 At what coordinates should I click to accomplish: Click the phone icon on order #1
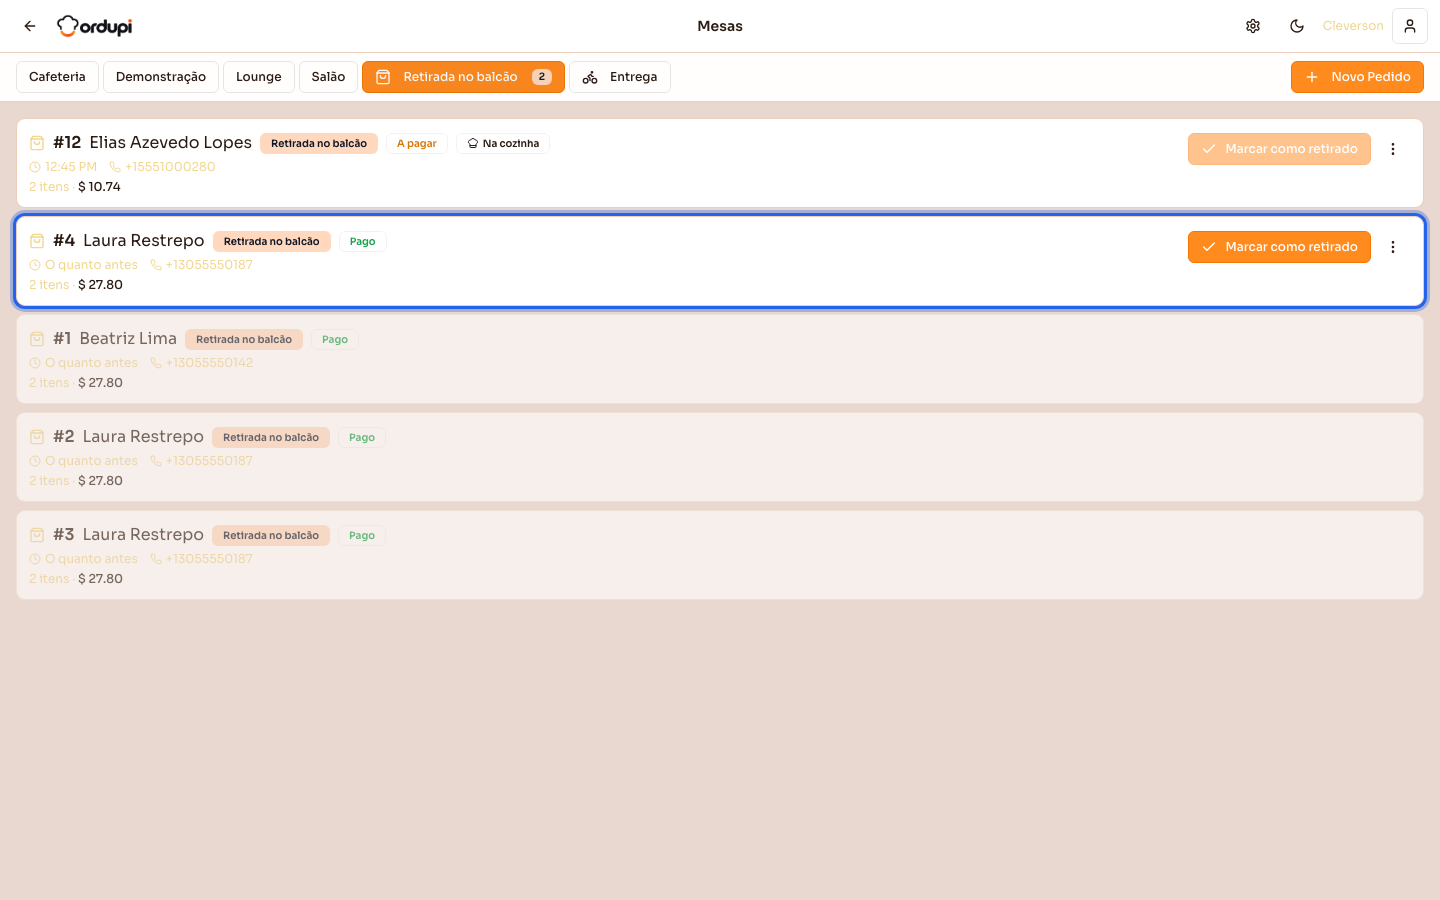[156, 363]
